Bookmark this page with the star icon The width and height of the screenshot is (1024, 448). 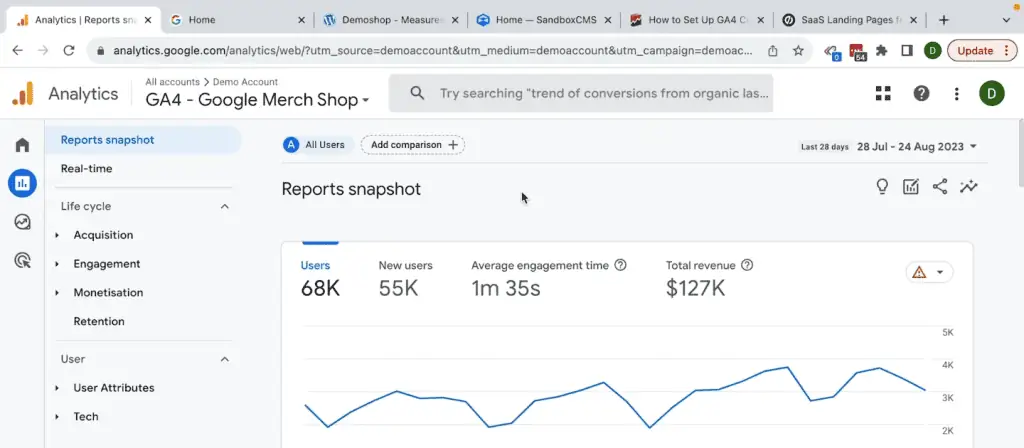click(x=797, y=50)
